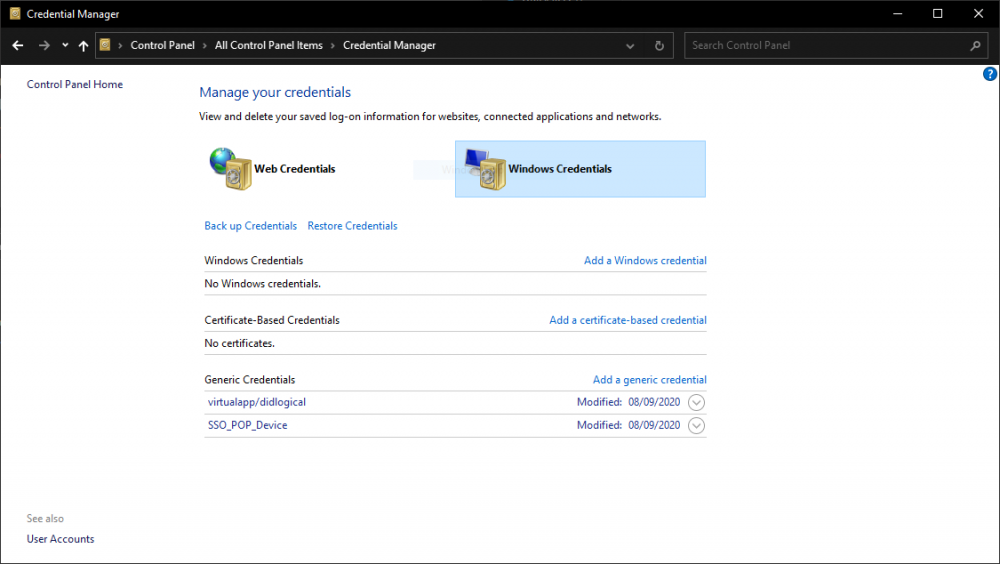Click the Back up Credentials link
The image size is (1000, 564).
(x=251, y=226)
